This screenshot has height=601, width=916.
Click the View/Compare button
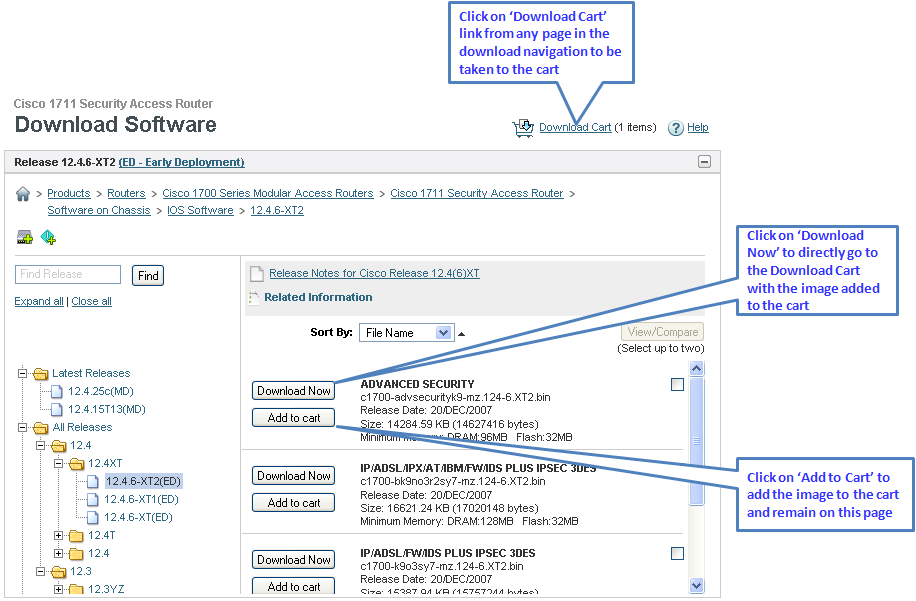tap(662, 332)
